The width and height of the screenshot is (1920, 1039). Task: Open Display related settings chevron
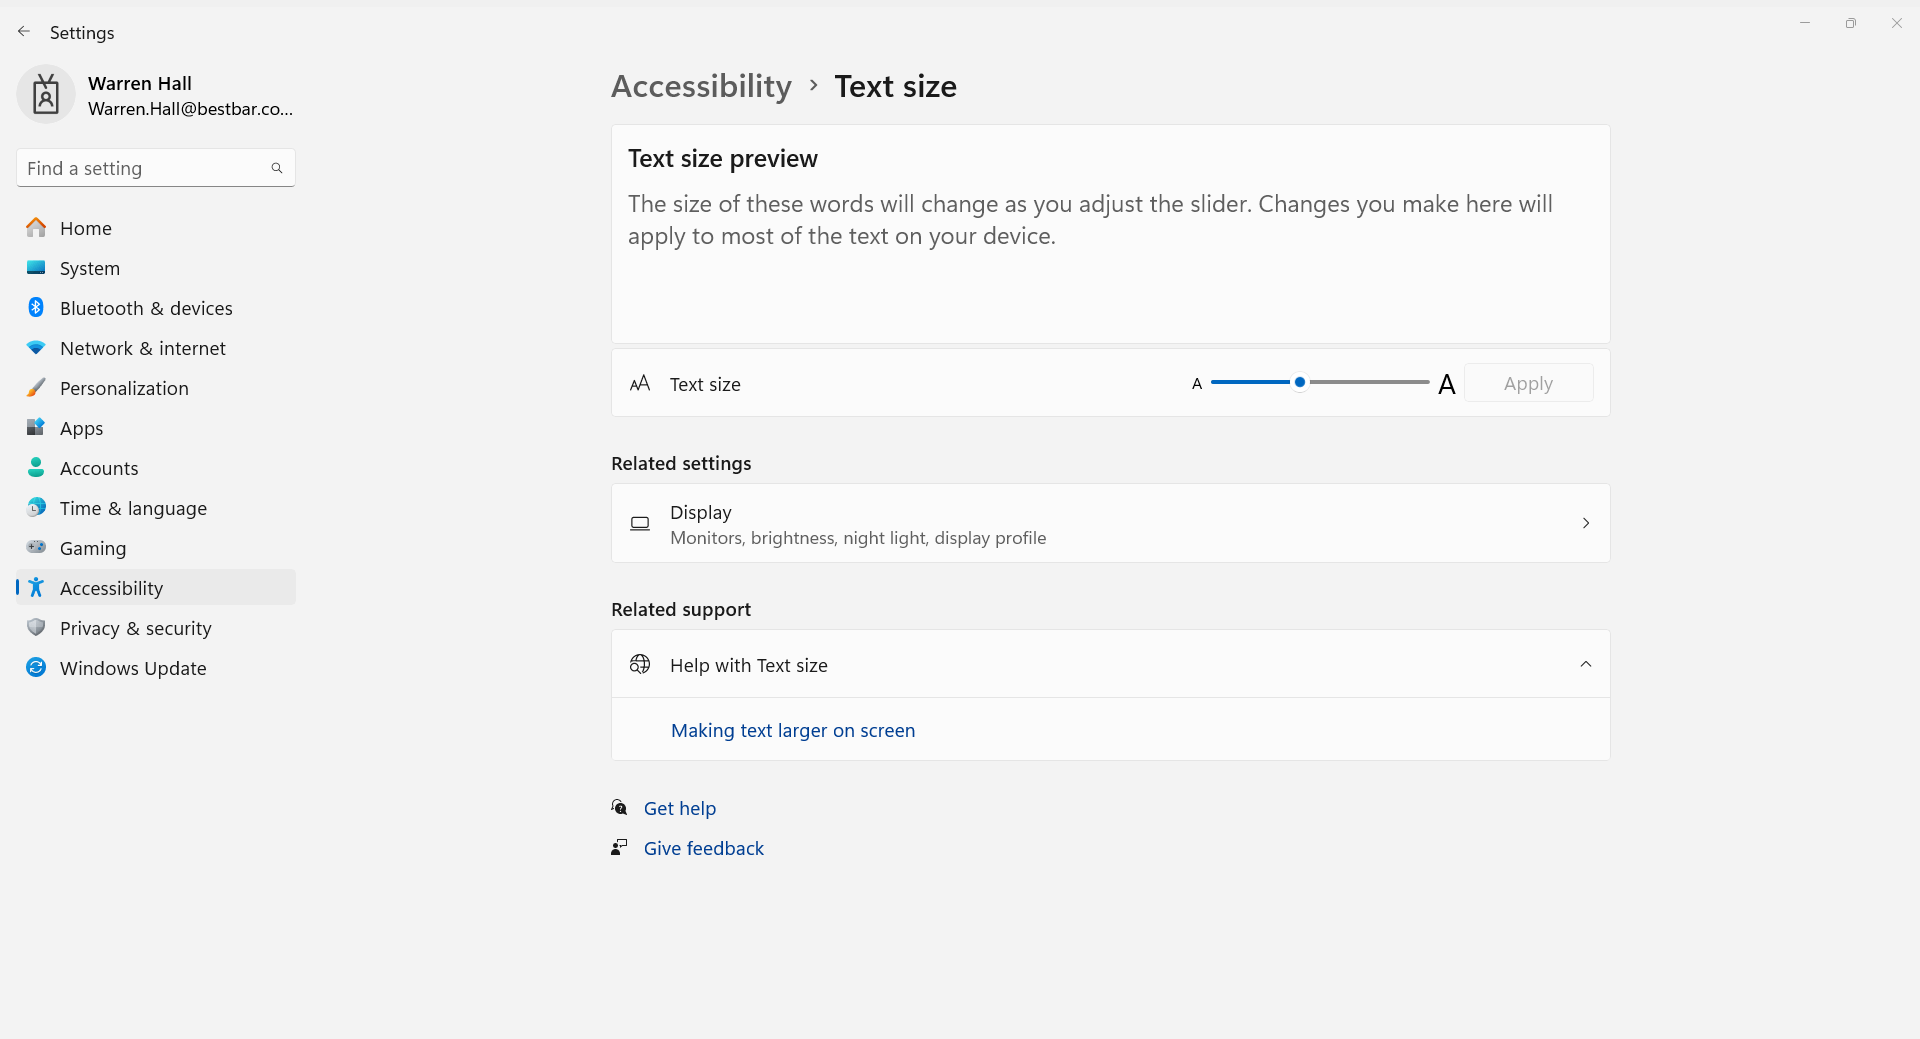tap(1586, 523)
